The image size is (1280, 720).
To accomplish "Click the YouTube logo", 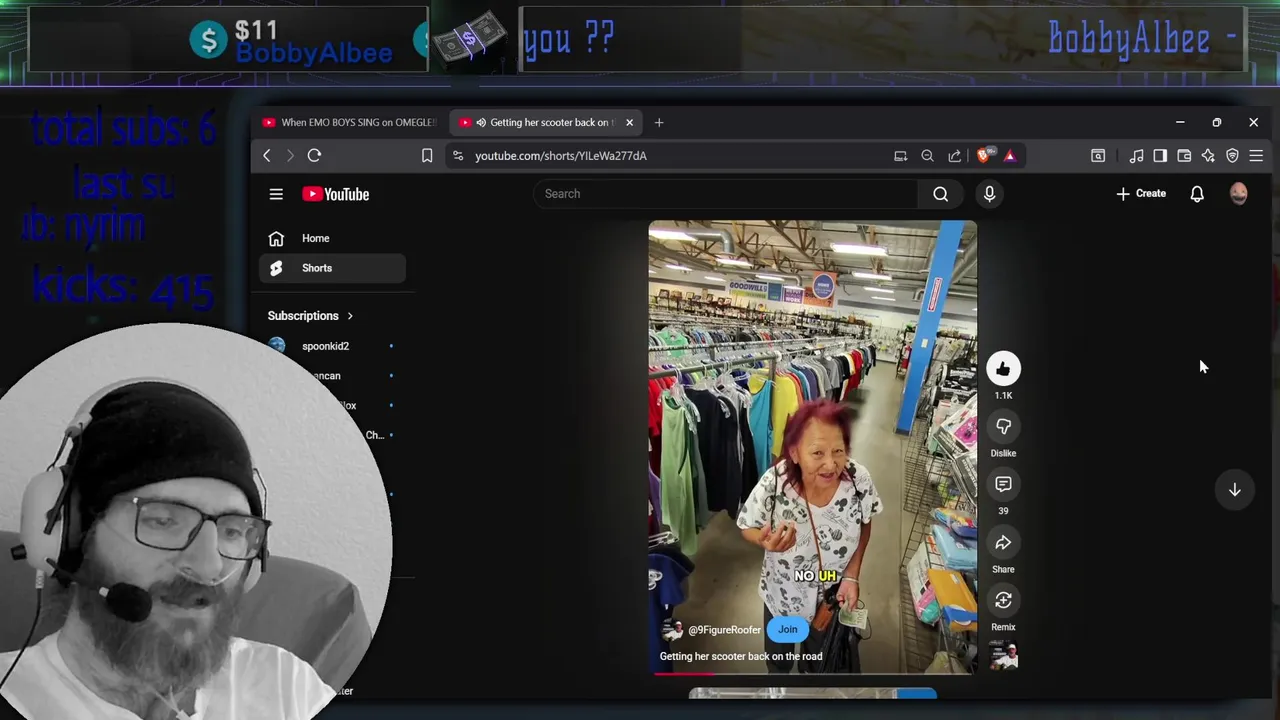I will pos(336,194).
